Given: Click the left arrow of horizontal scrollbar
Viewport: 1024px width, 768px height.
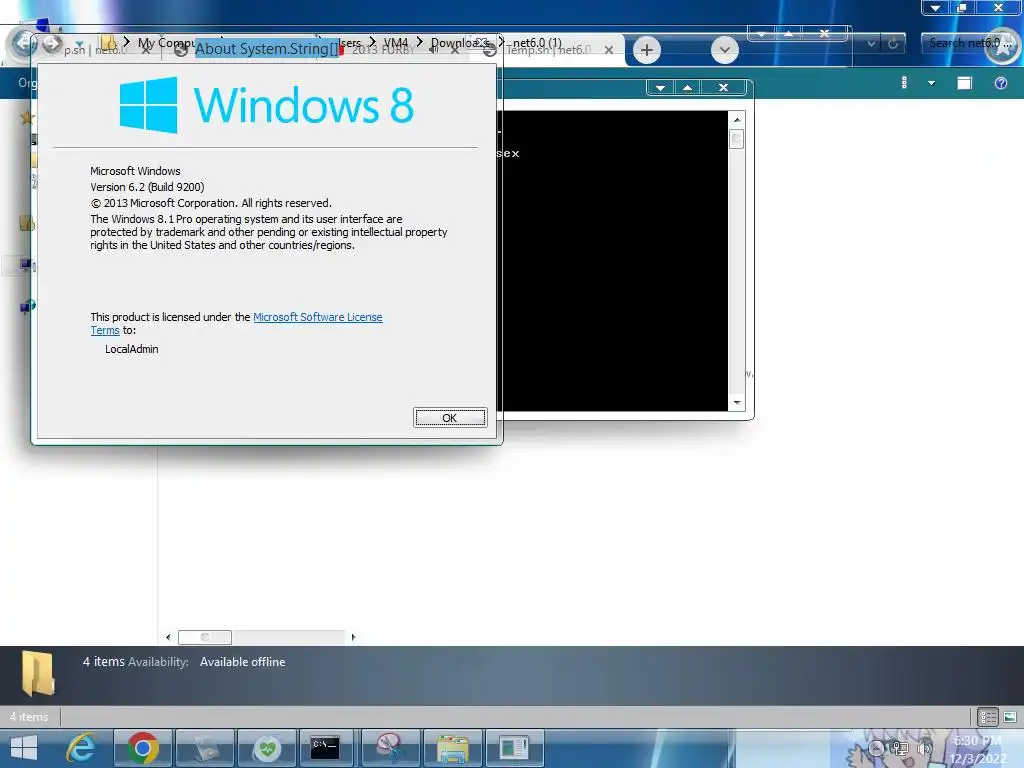Looking at the screenshot, I should pyautogui.click(x=168, y=637).
